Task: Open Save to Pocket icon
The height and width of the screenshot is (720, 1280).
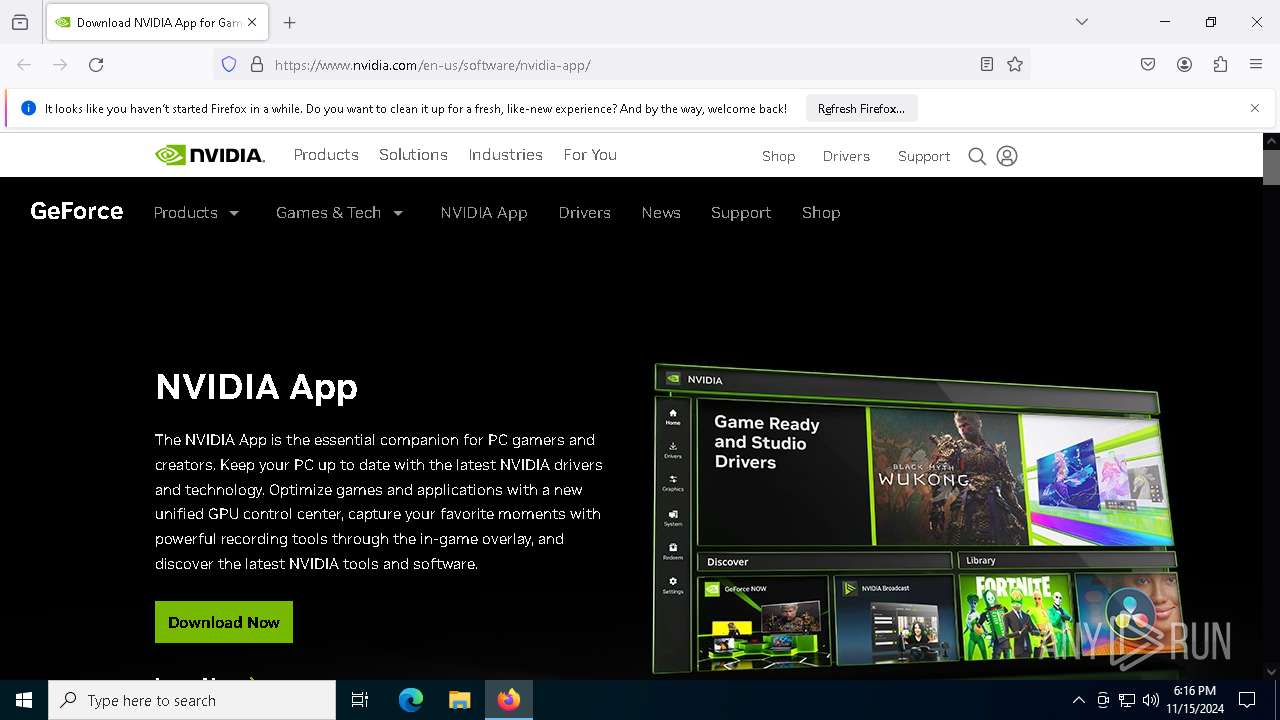Action: tap(1148, 65)
